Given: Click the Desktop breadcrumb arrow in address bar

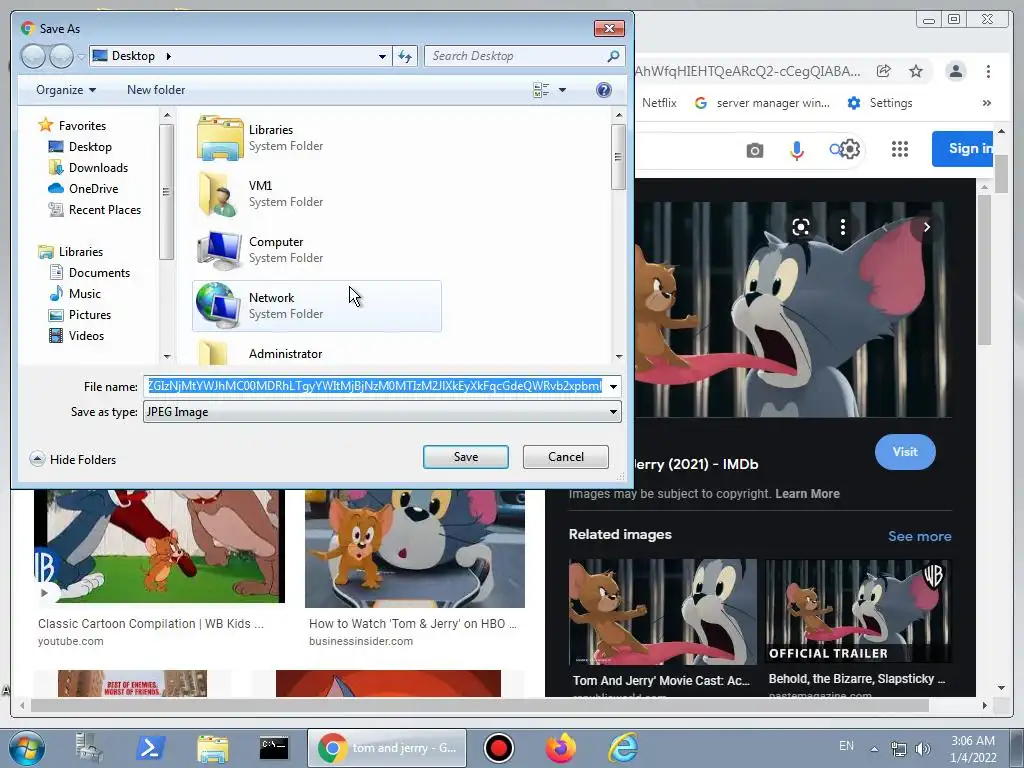Looking at the screenshot, I should click(x=168, y=56).
